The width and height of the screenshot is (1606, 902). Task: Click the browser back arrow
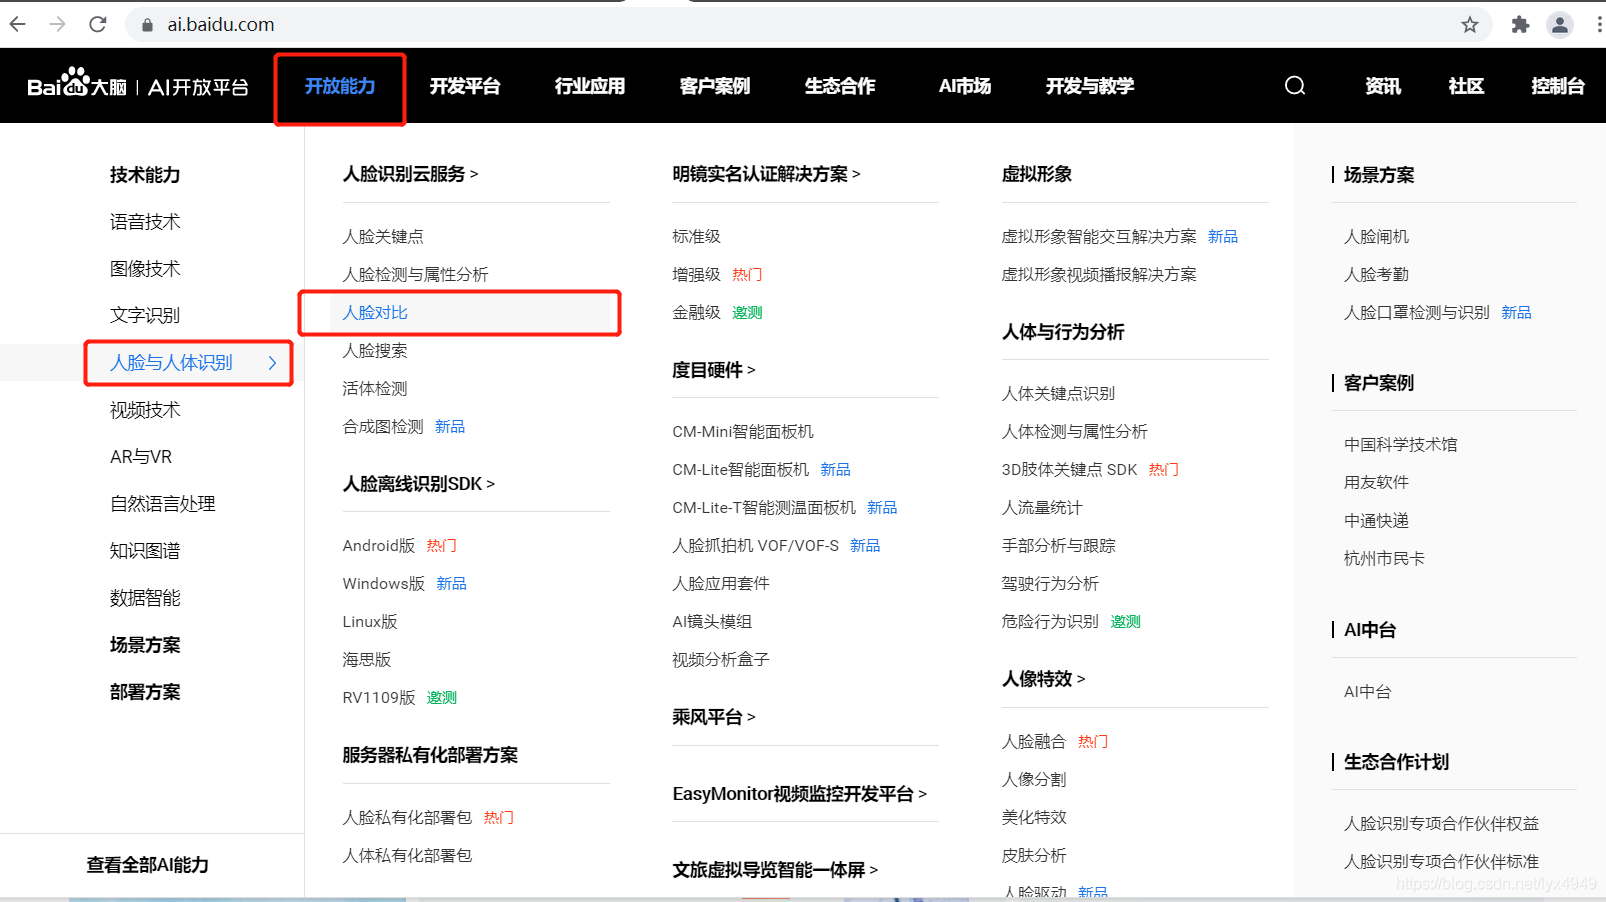18,24
